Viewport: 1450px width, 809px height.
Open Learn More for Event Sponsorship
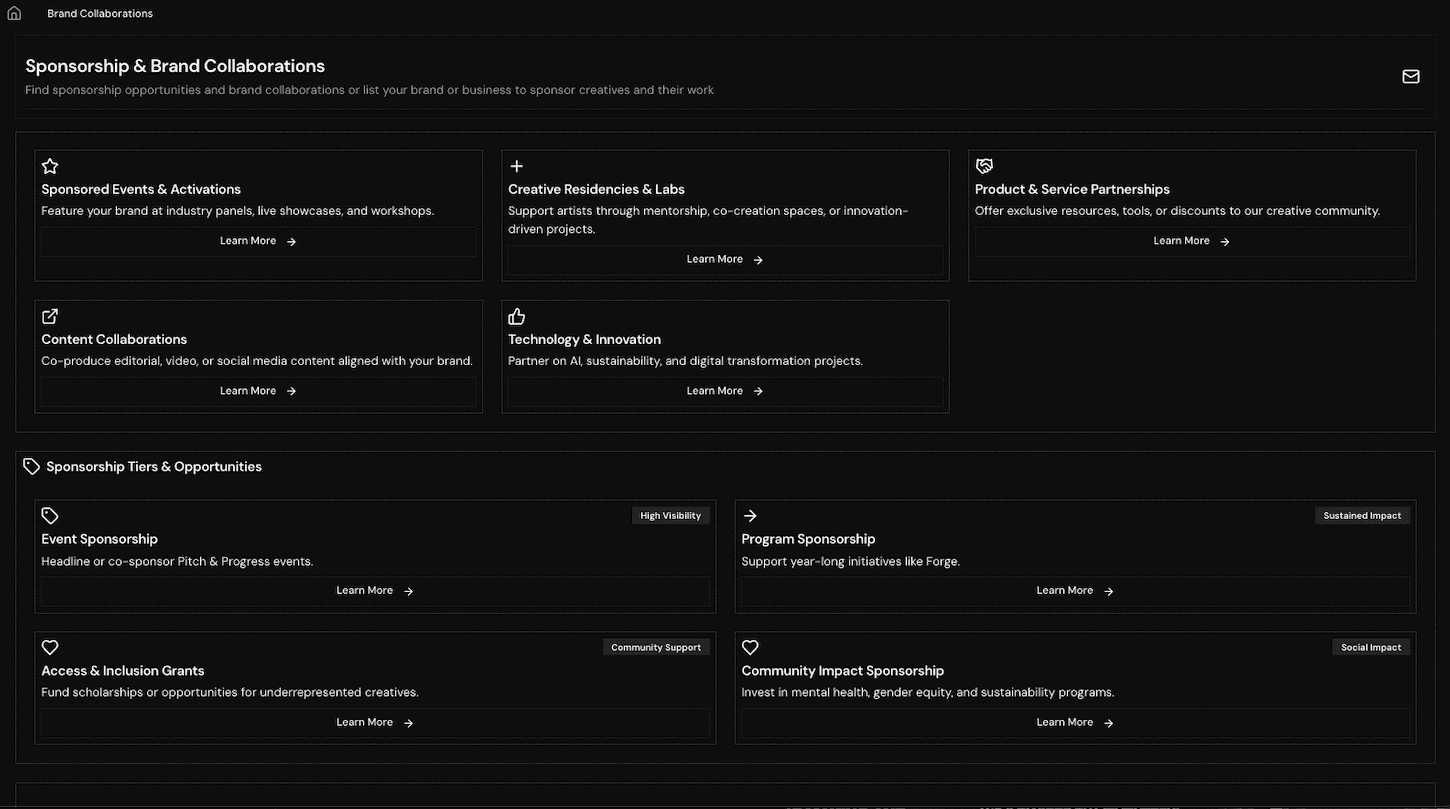(375, 591)
